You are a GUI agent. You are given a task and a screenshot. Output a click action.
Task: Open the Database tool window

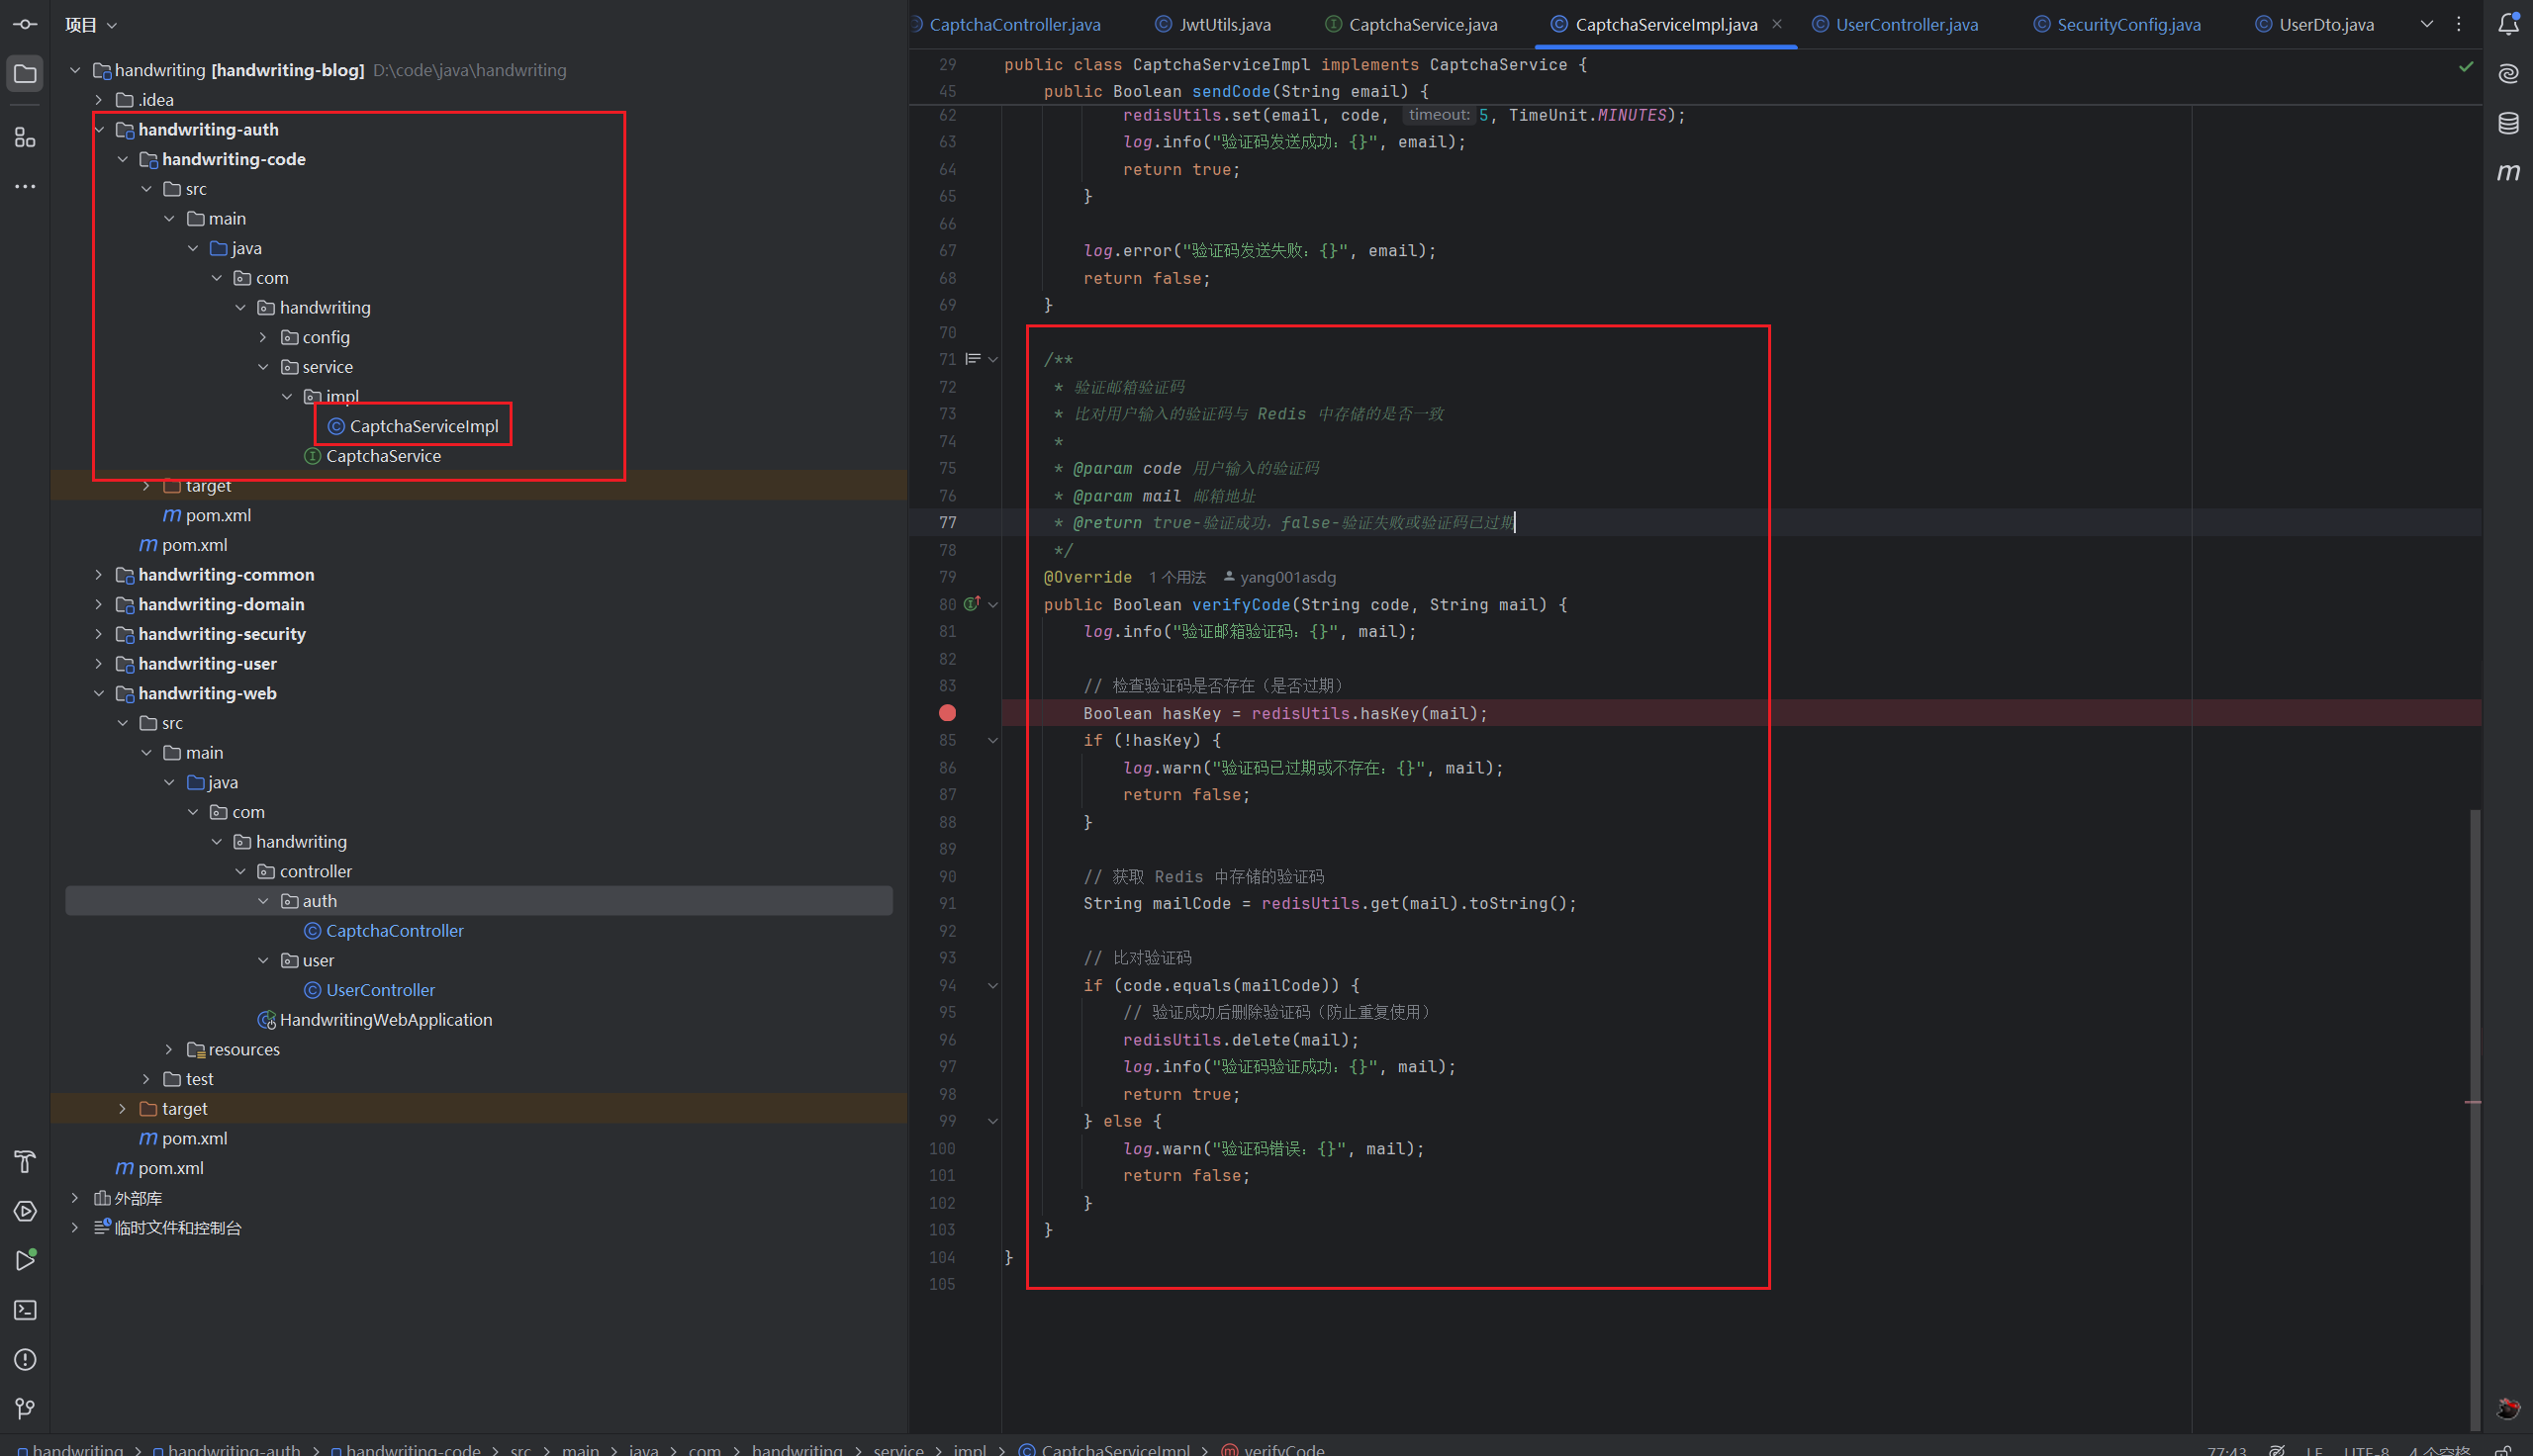point(2508,123)
